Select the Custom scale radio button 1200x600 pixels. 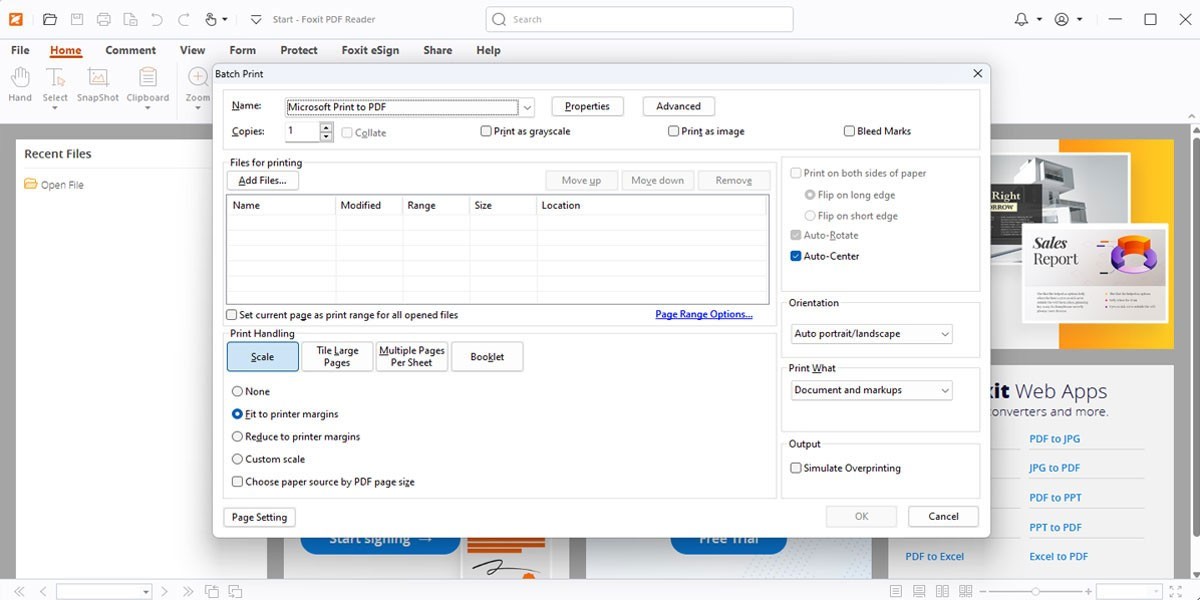[x=237, y=459]
